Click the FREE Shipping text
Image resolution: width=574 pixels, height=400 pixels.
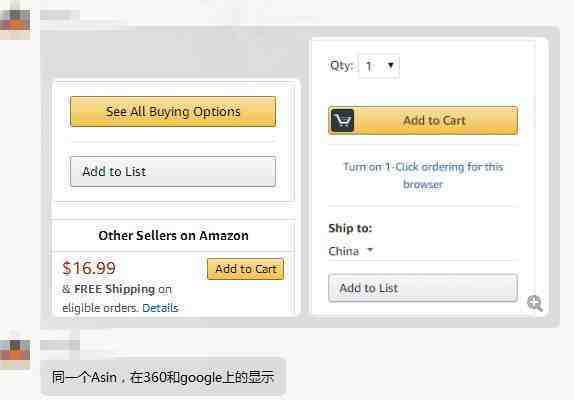pyautogui.click(x=114, y=289)
